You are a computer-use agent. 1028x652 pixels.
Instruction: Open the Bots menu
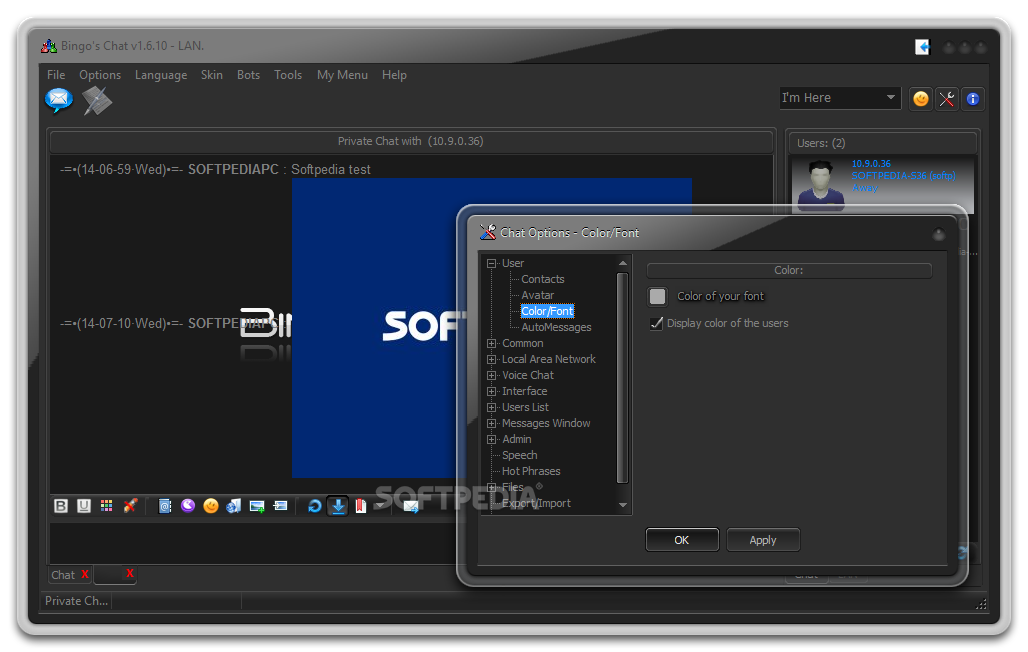pyautogui.click(x=248, y=75)
